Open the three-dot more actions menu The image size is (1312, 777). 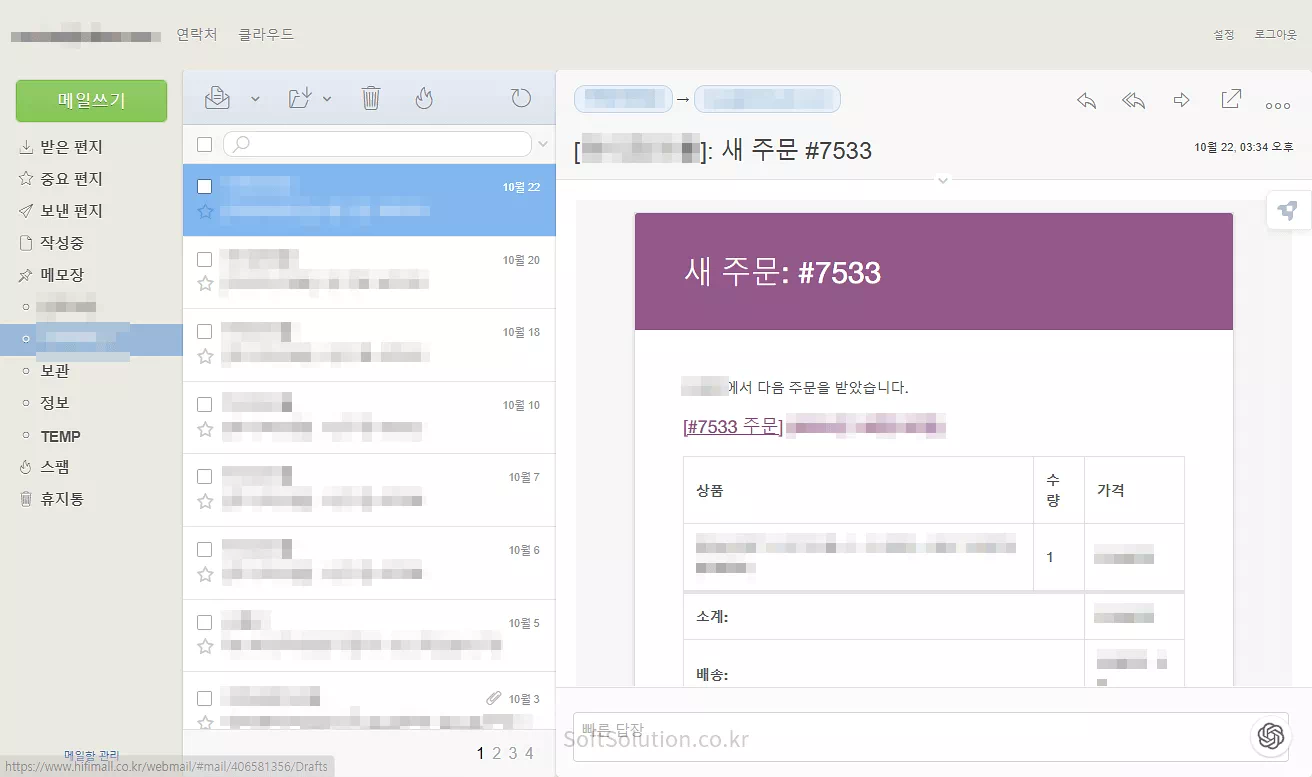coord(1278,105)
